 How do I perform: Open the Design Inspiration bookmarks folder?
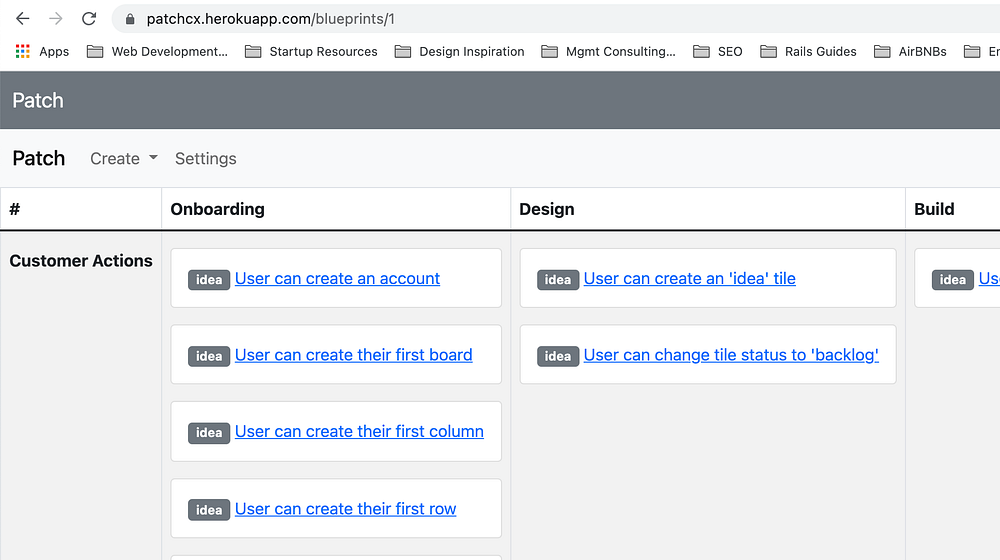tap(459, 51)
